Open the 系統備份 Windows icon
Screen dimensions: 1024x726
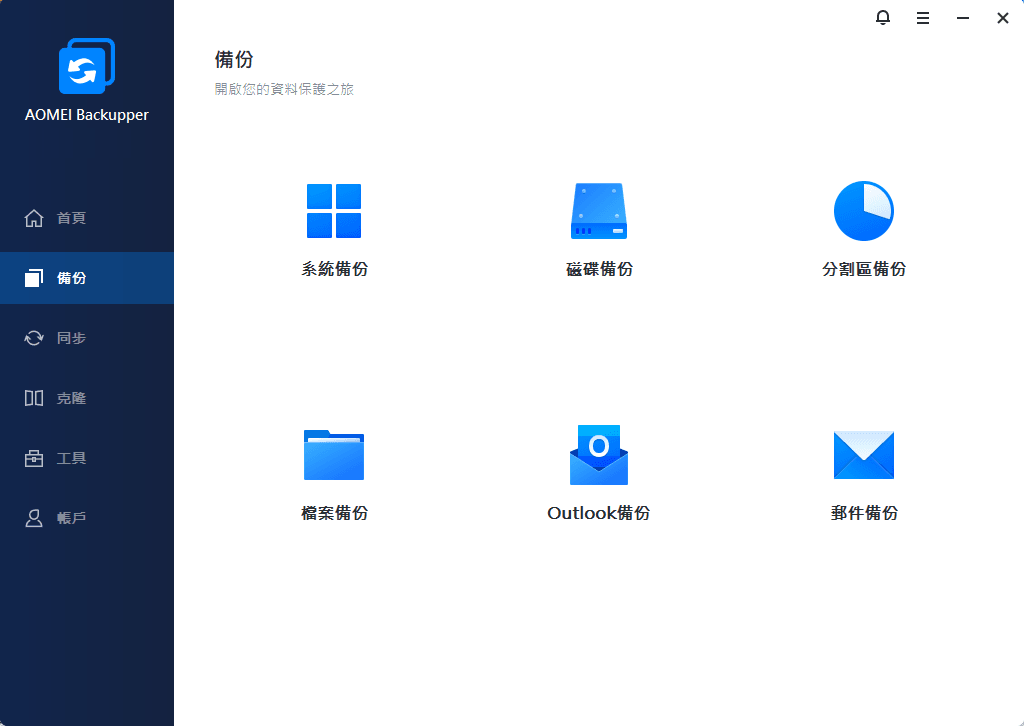334,211
